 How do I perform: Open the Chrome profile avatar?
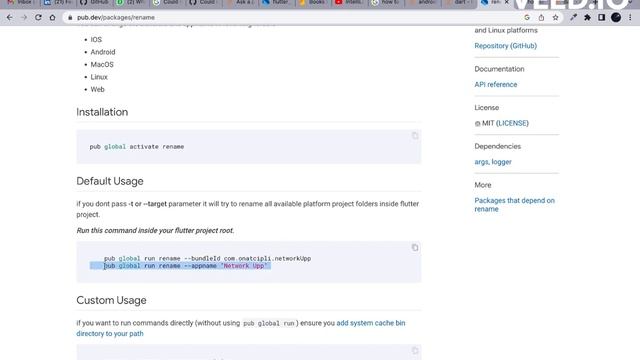[616, 18]
